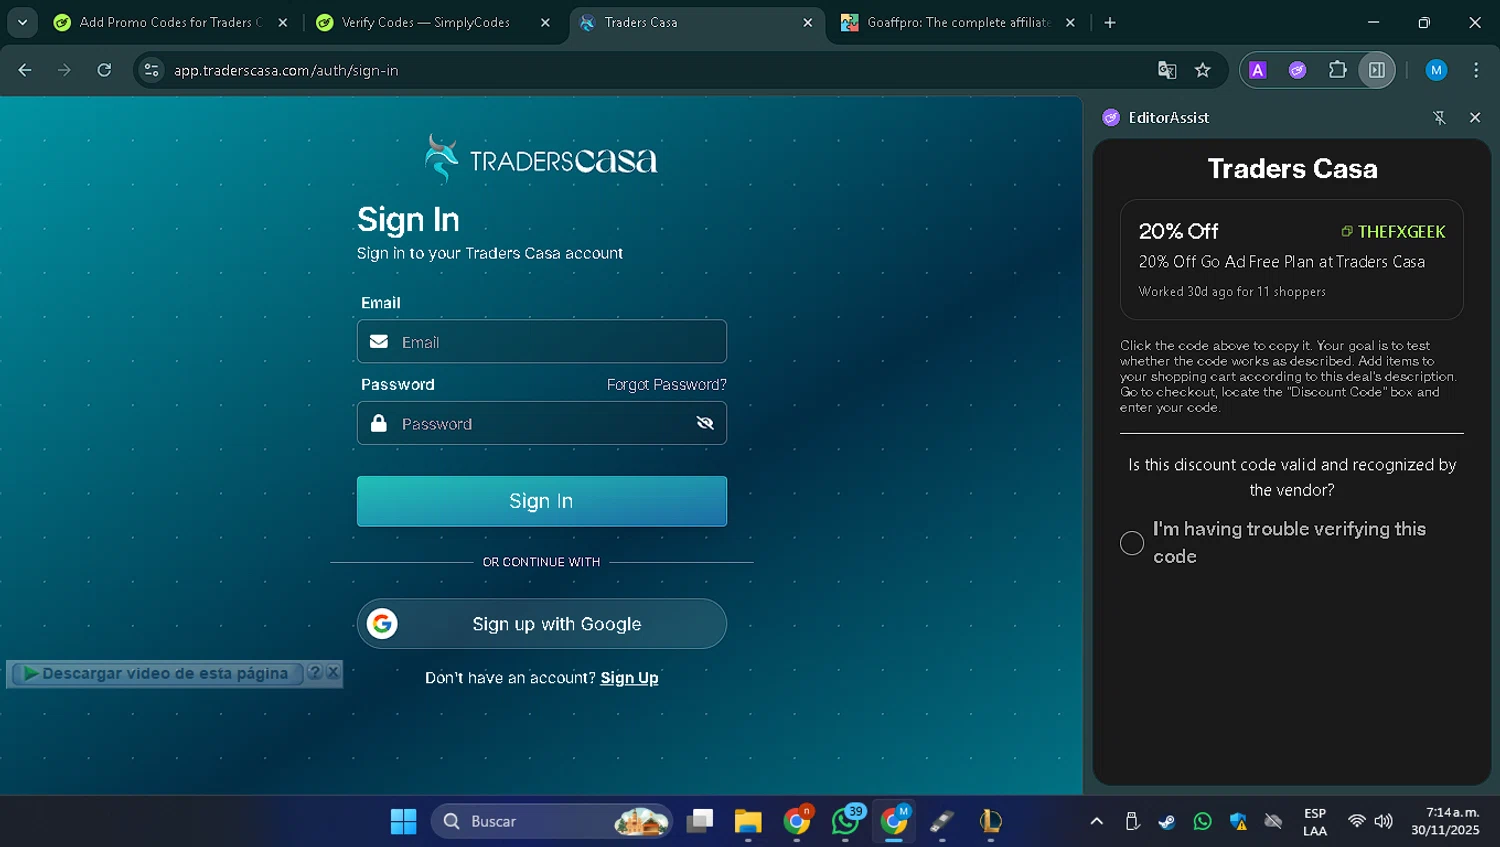This screenshot has height=847, width=1500.
Task: Click the taskbar Buscar search box
Action: coord(552,821)
